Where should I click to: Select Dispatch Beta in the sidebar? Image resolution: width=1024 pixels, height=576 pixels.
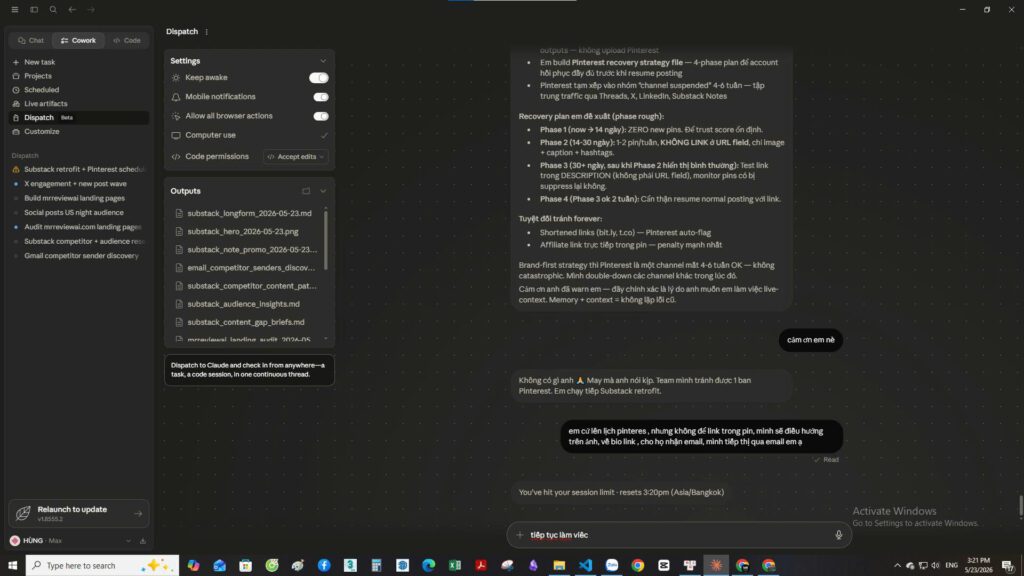point(78,118)
